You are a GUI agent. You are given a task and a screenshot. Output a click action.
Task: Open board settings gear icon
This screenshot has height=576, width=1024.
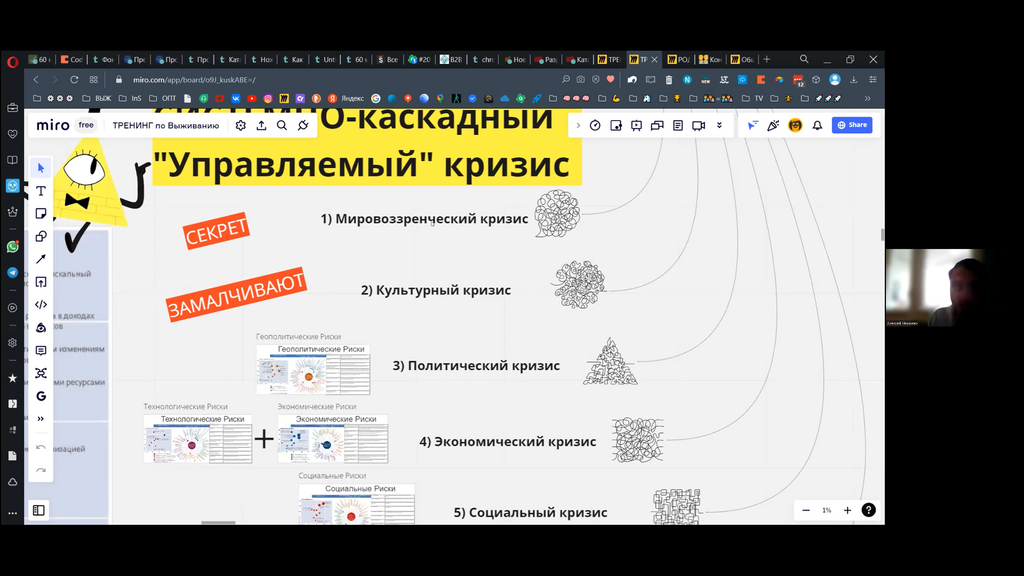pyautogui.click(x=240, y=125)
